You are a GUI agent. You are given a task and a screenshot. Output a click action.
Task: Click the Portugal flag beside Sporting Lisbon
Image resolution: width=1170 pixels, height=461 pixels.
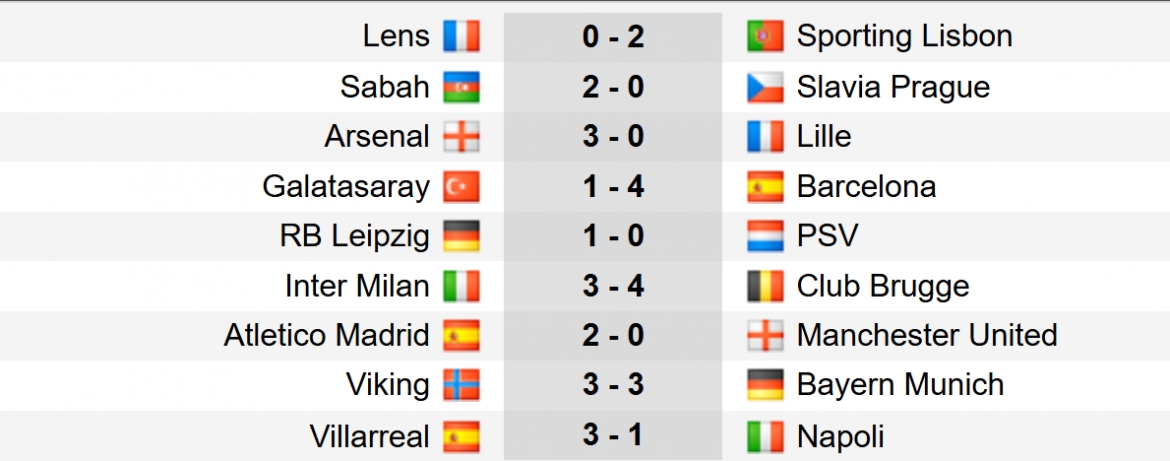click(x=766, y=37)
